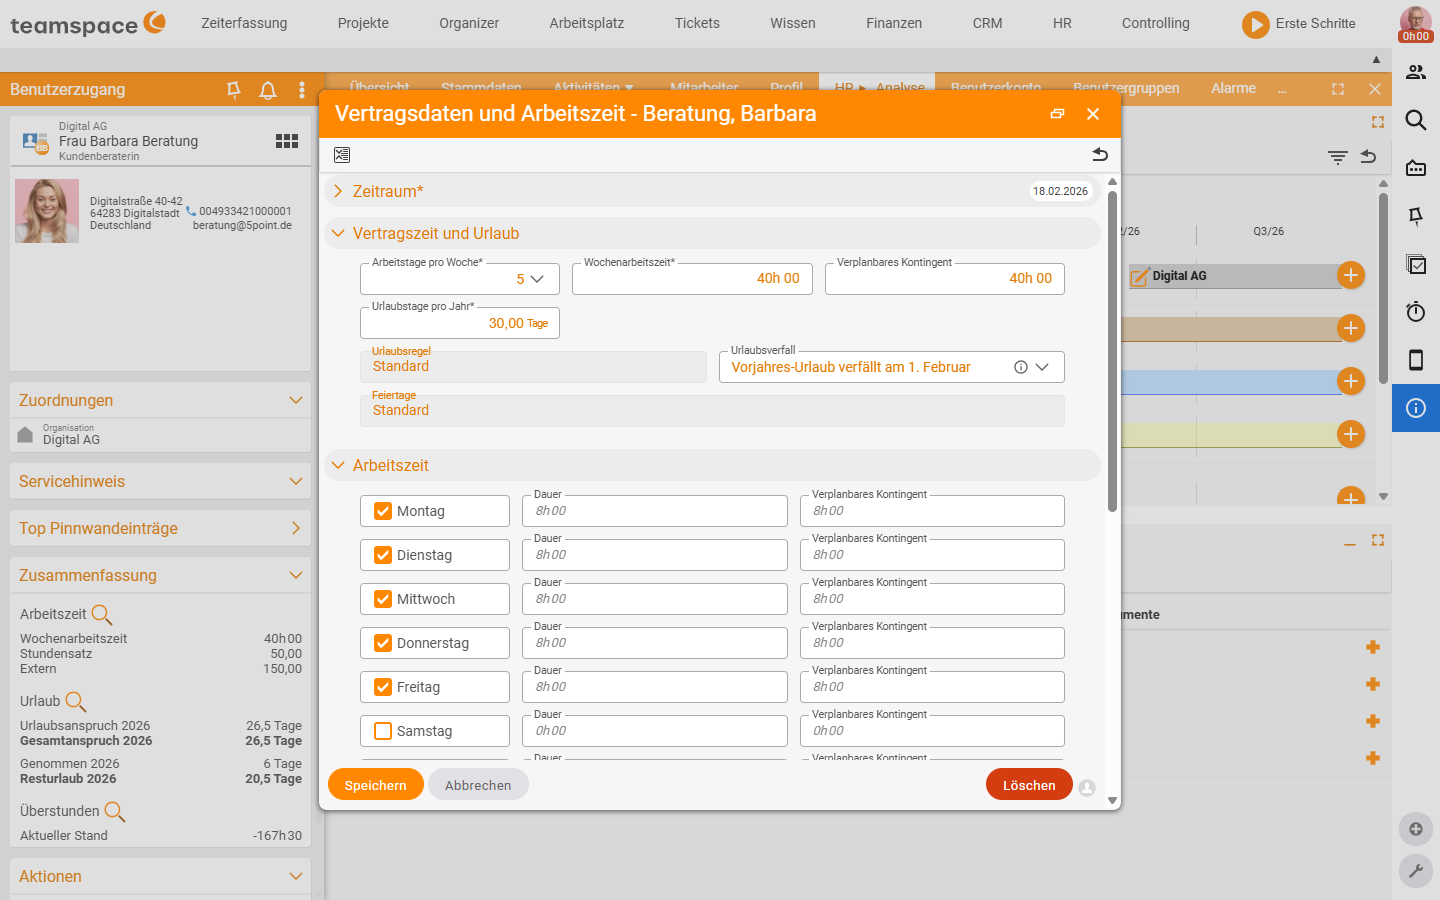This screenshot has height=900, width=1440.
Task: Open the Projekte menu
Action: (x=363, y=23)
